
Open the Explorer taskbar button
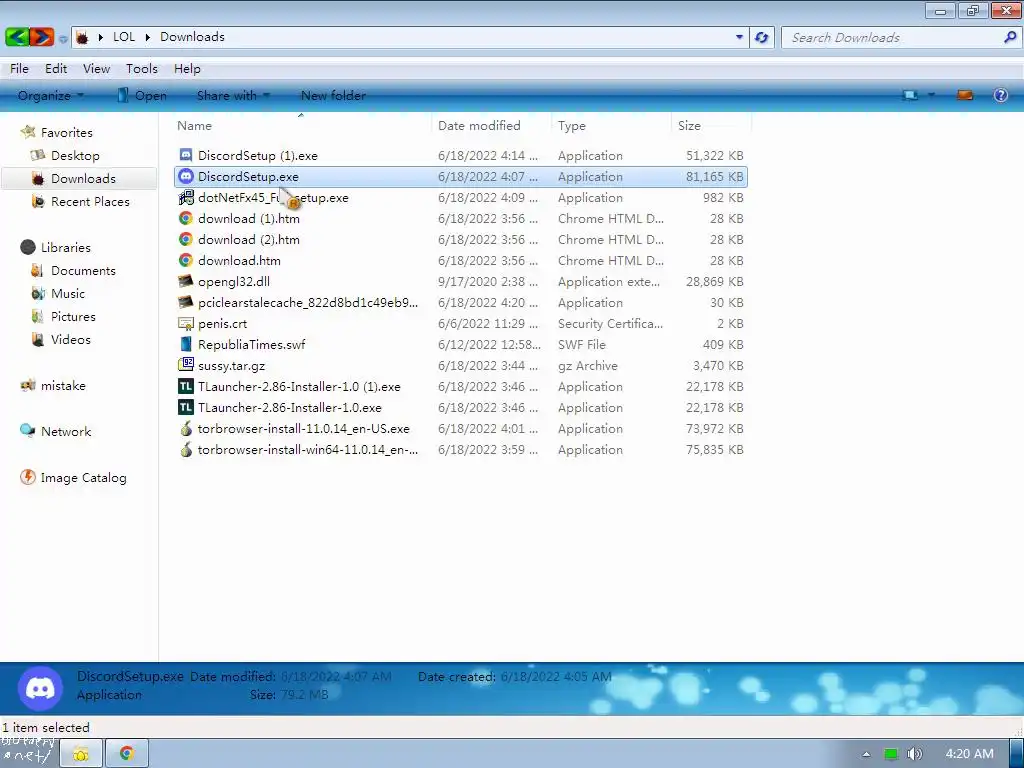(x=81, y=754)
